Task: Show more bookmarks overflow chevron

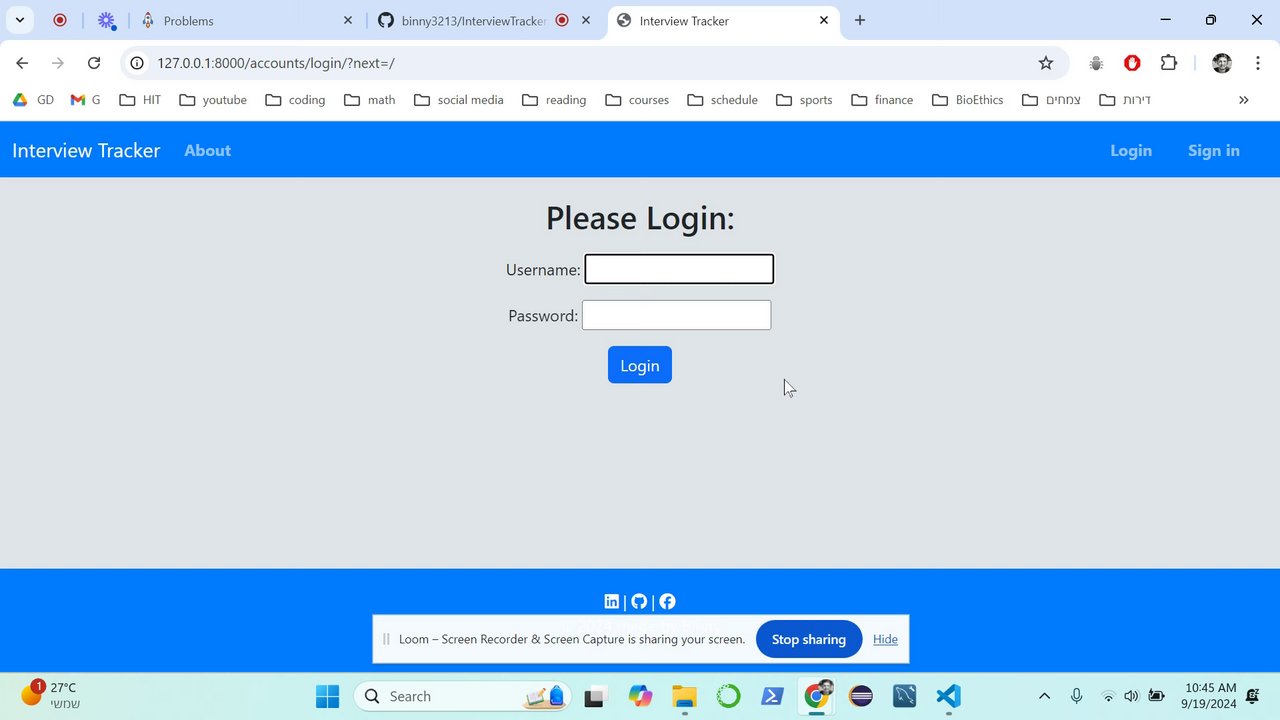Action: (1244, 100)
